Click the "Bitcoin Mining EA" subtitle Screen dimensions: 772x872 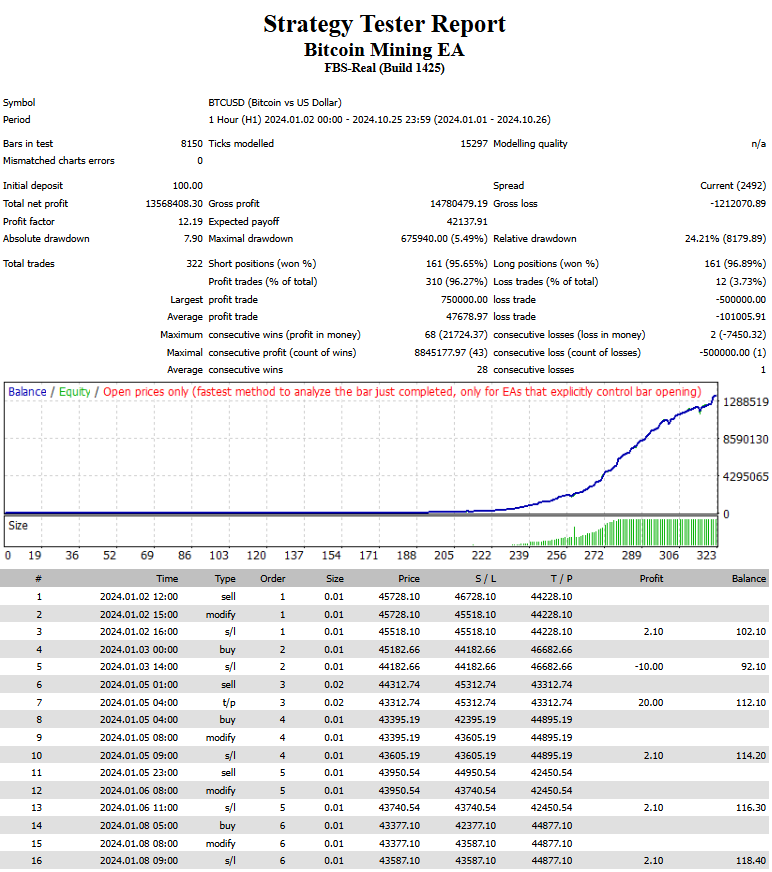[384, 49]
